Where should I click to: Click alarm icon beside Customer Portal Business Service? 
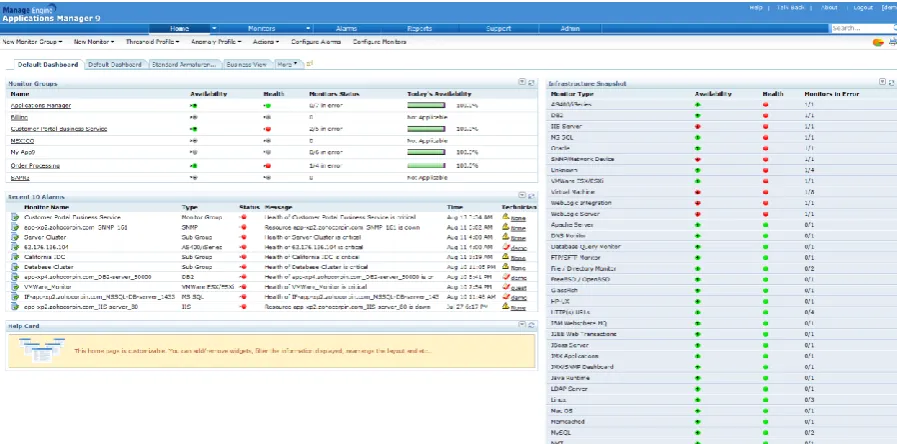click(15, 217)
